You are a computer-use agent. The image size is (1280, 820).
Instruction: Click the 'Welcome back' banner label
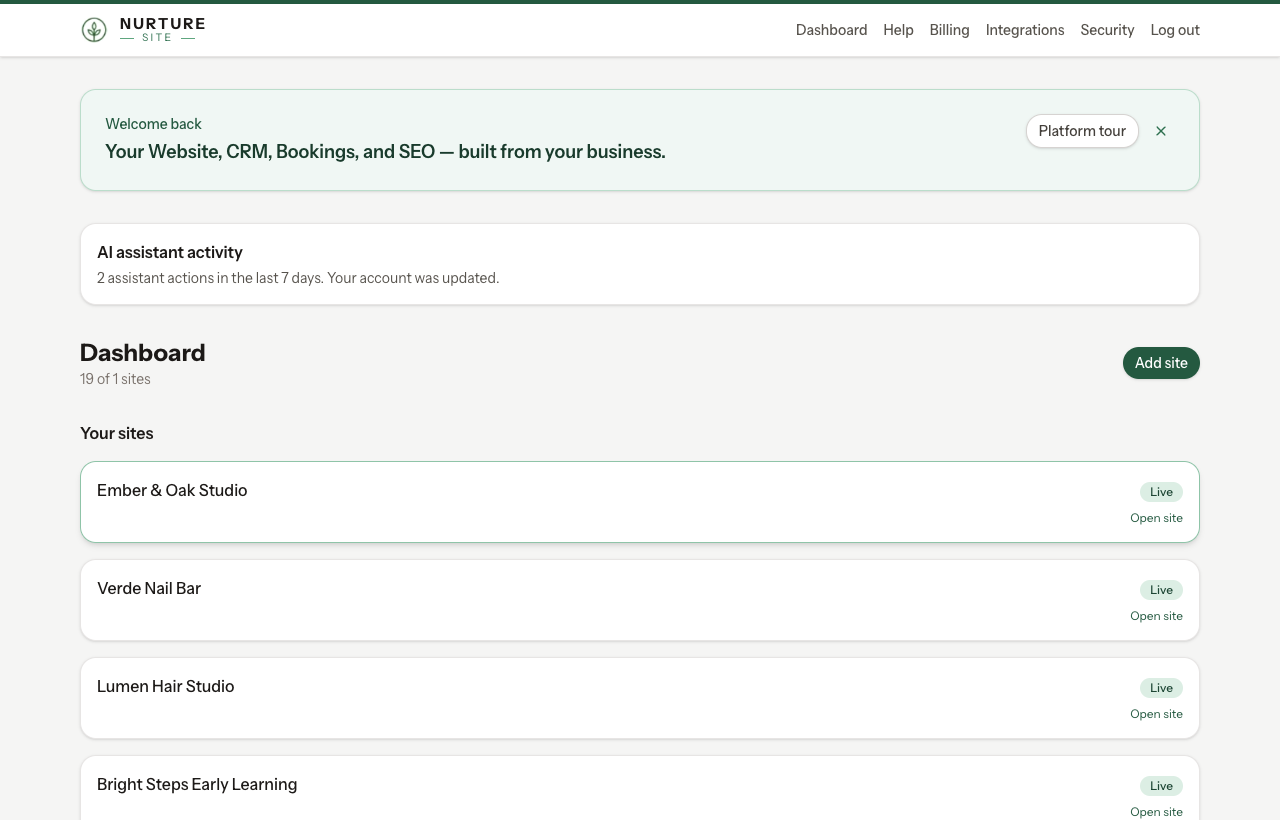(x=153, y=124)
